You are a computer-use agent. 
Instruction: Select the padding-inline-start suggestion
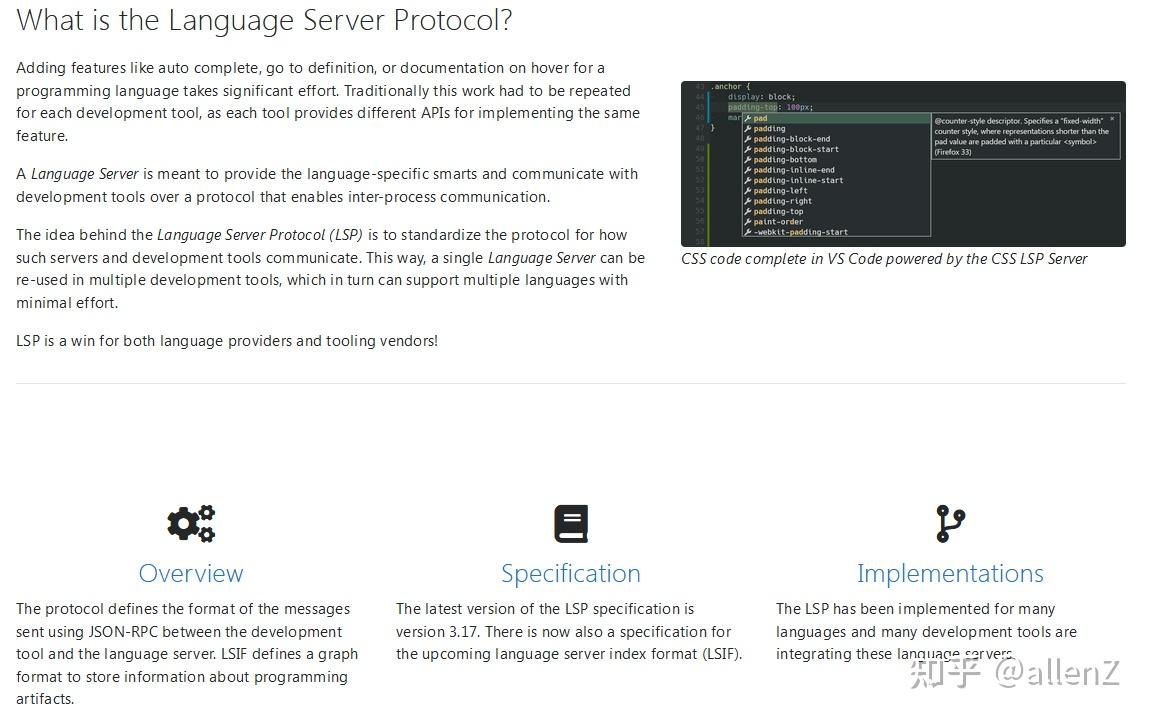[x=800, y=180]
